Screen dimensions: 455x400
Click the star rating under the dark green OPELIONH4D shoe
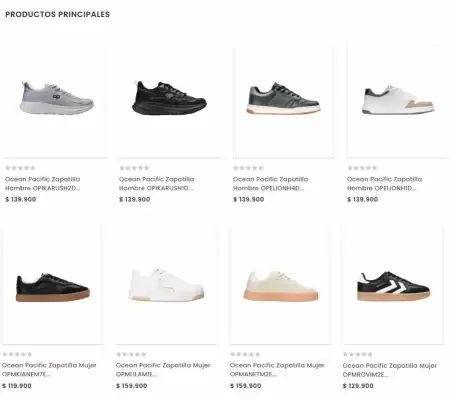(x=248, y=168)
